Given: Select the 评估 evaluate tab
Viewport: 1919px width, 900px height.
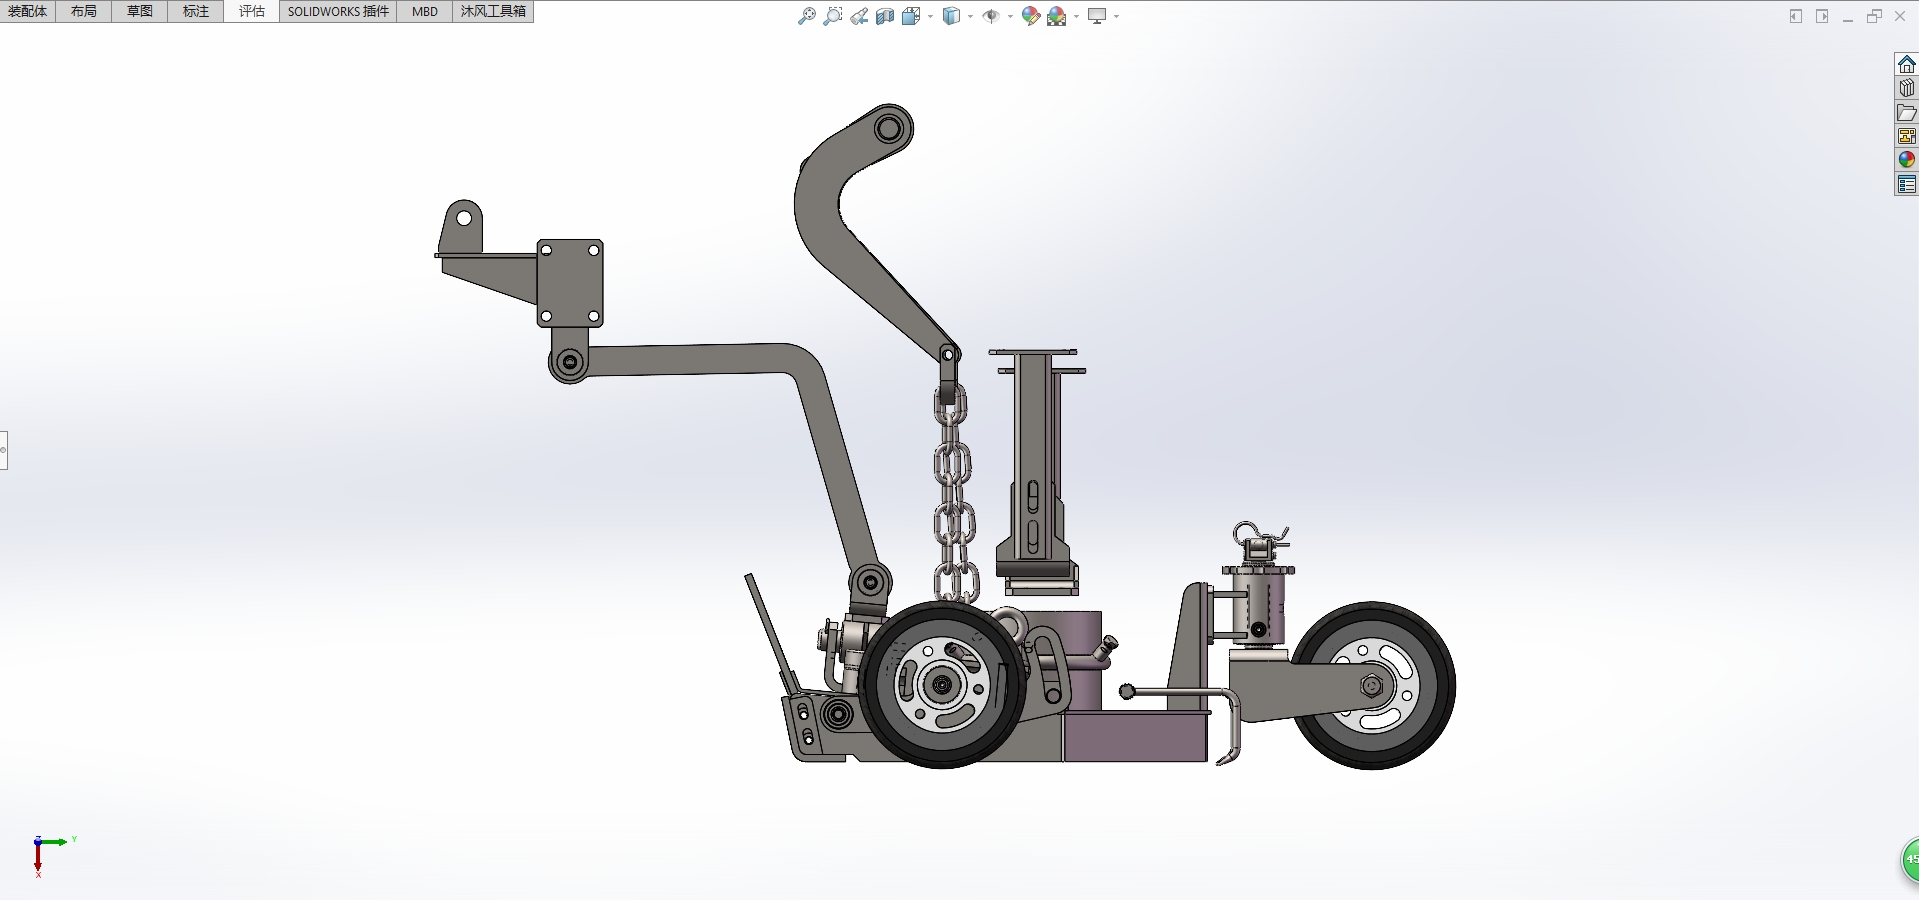Looking at the screenshot, I should pyautogui.click(x=252, y=11).
